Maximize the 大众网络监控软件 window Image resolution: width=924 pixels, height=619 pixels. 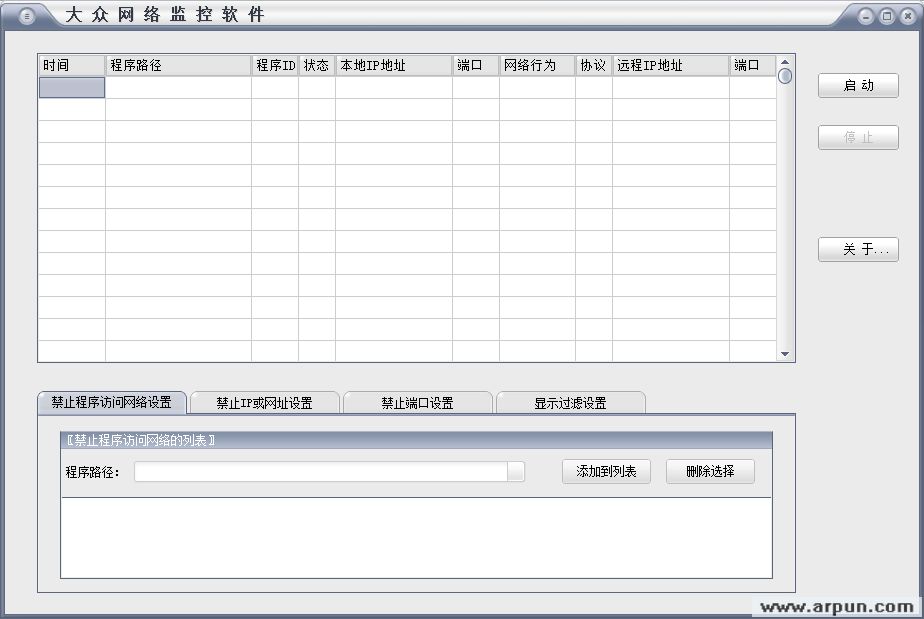886,16
